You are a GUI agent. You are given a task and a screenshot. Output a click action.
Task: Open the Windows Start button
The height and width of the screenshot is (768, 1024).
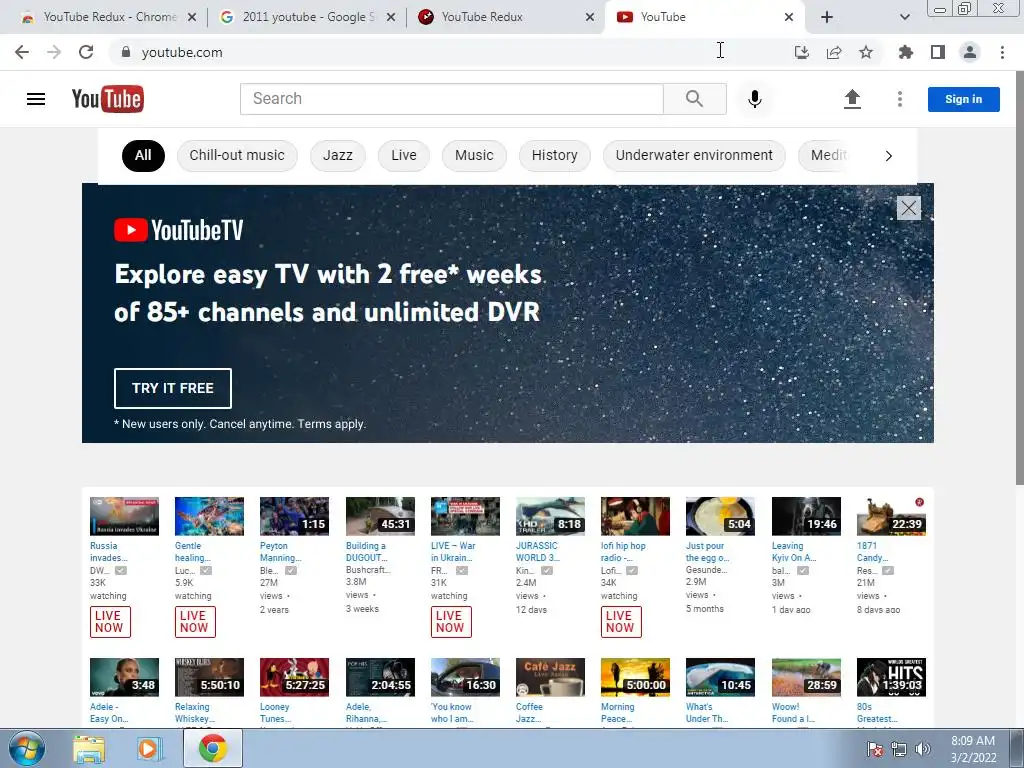pyautogui.click(x=27, y=749)
